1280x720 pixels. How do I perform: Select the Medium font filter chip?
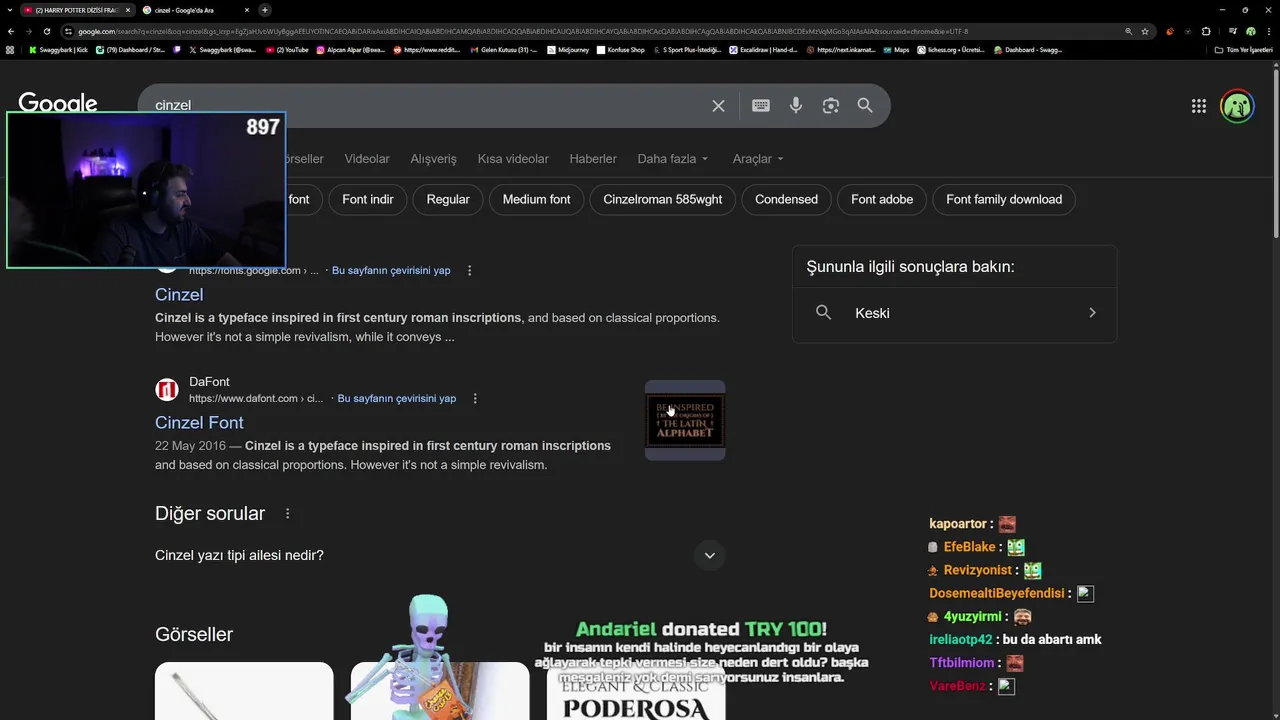click(x=536, y=199)
